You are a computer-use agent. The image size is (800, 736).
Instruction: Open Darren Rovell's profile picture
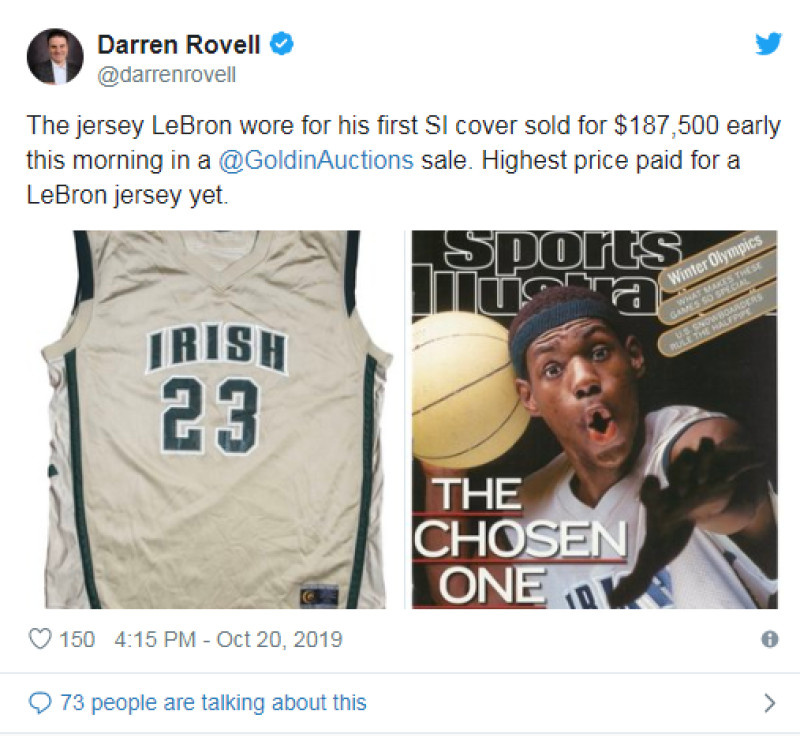pos(55,56)
